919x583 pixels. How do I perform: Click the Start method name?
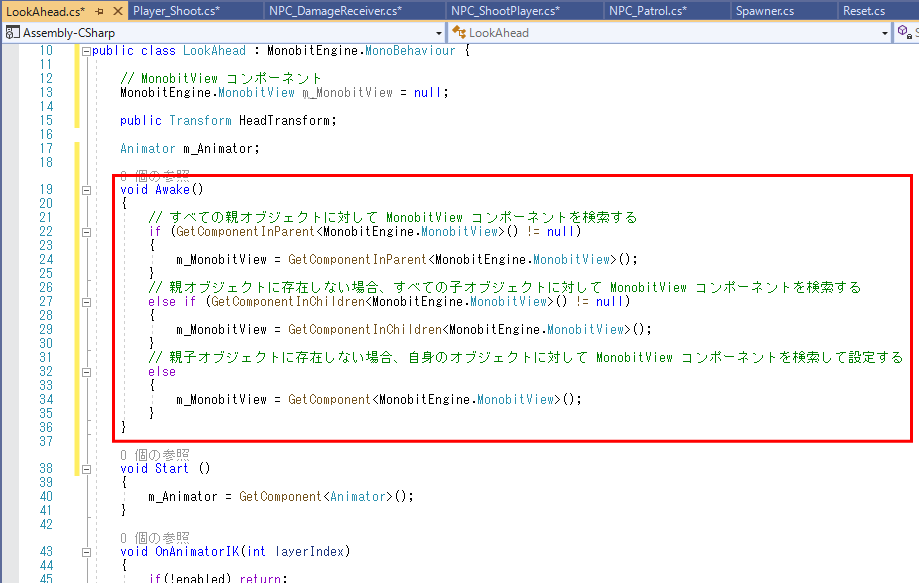click(172, 468)
